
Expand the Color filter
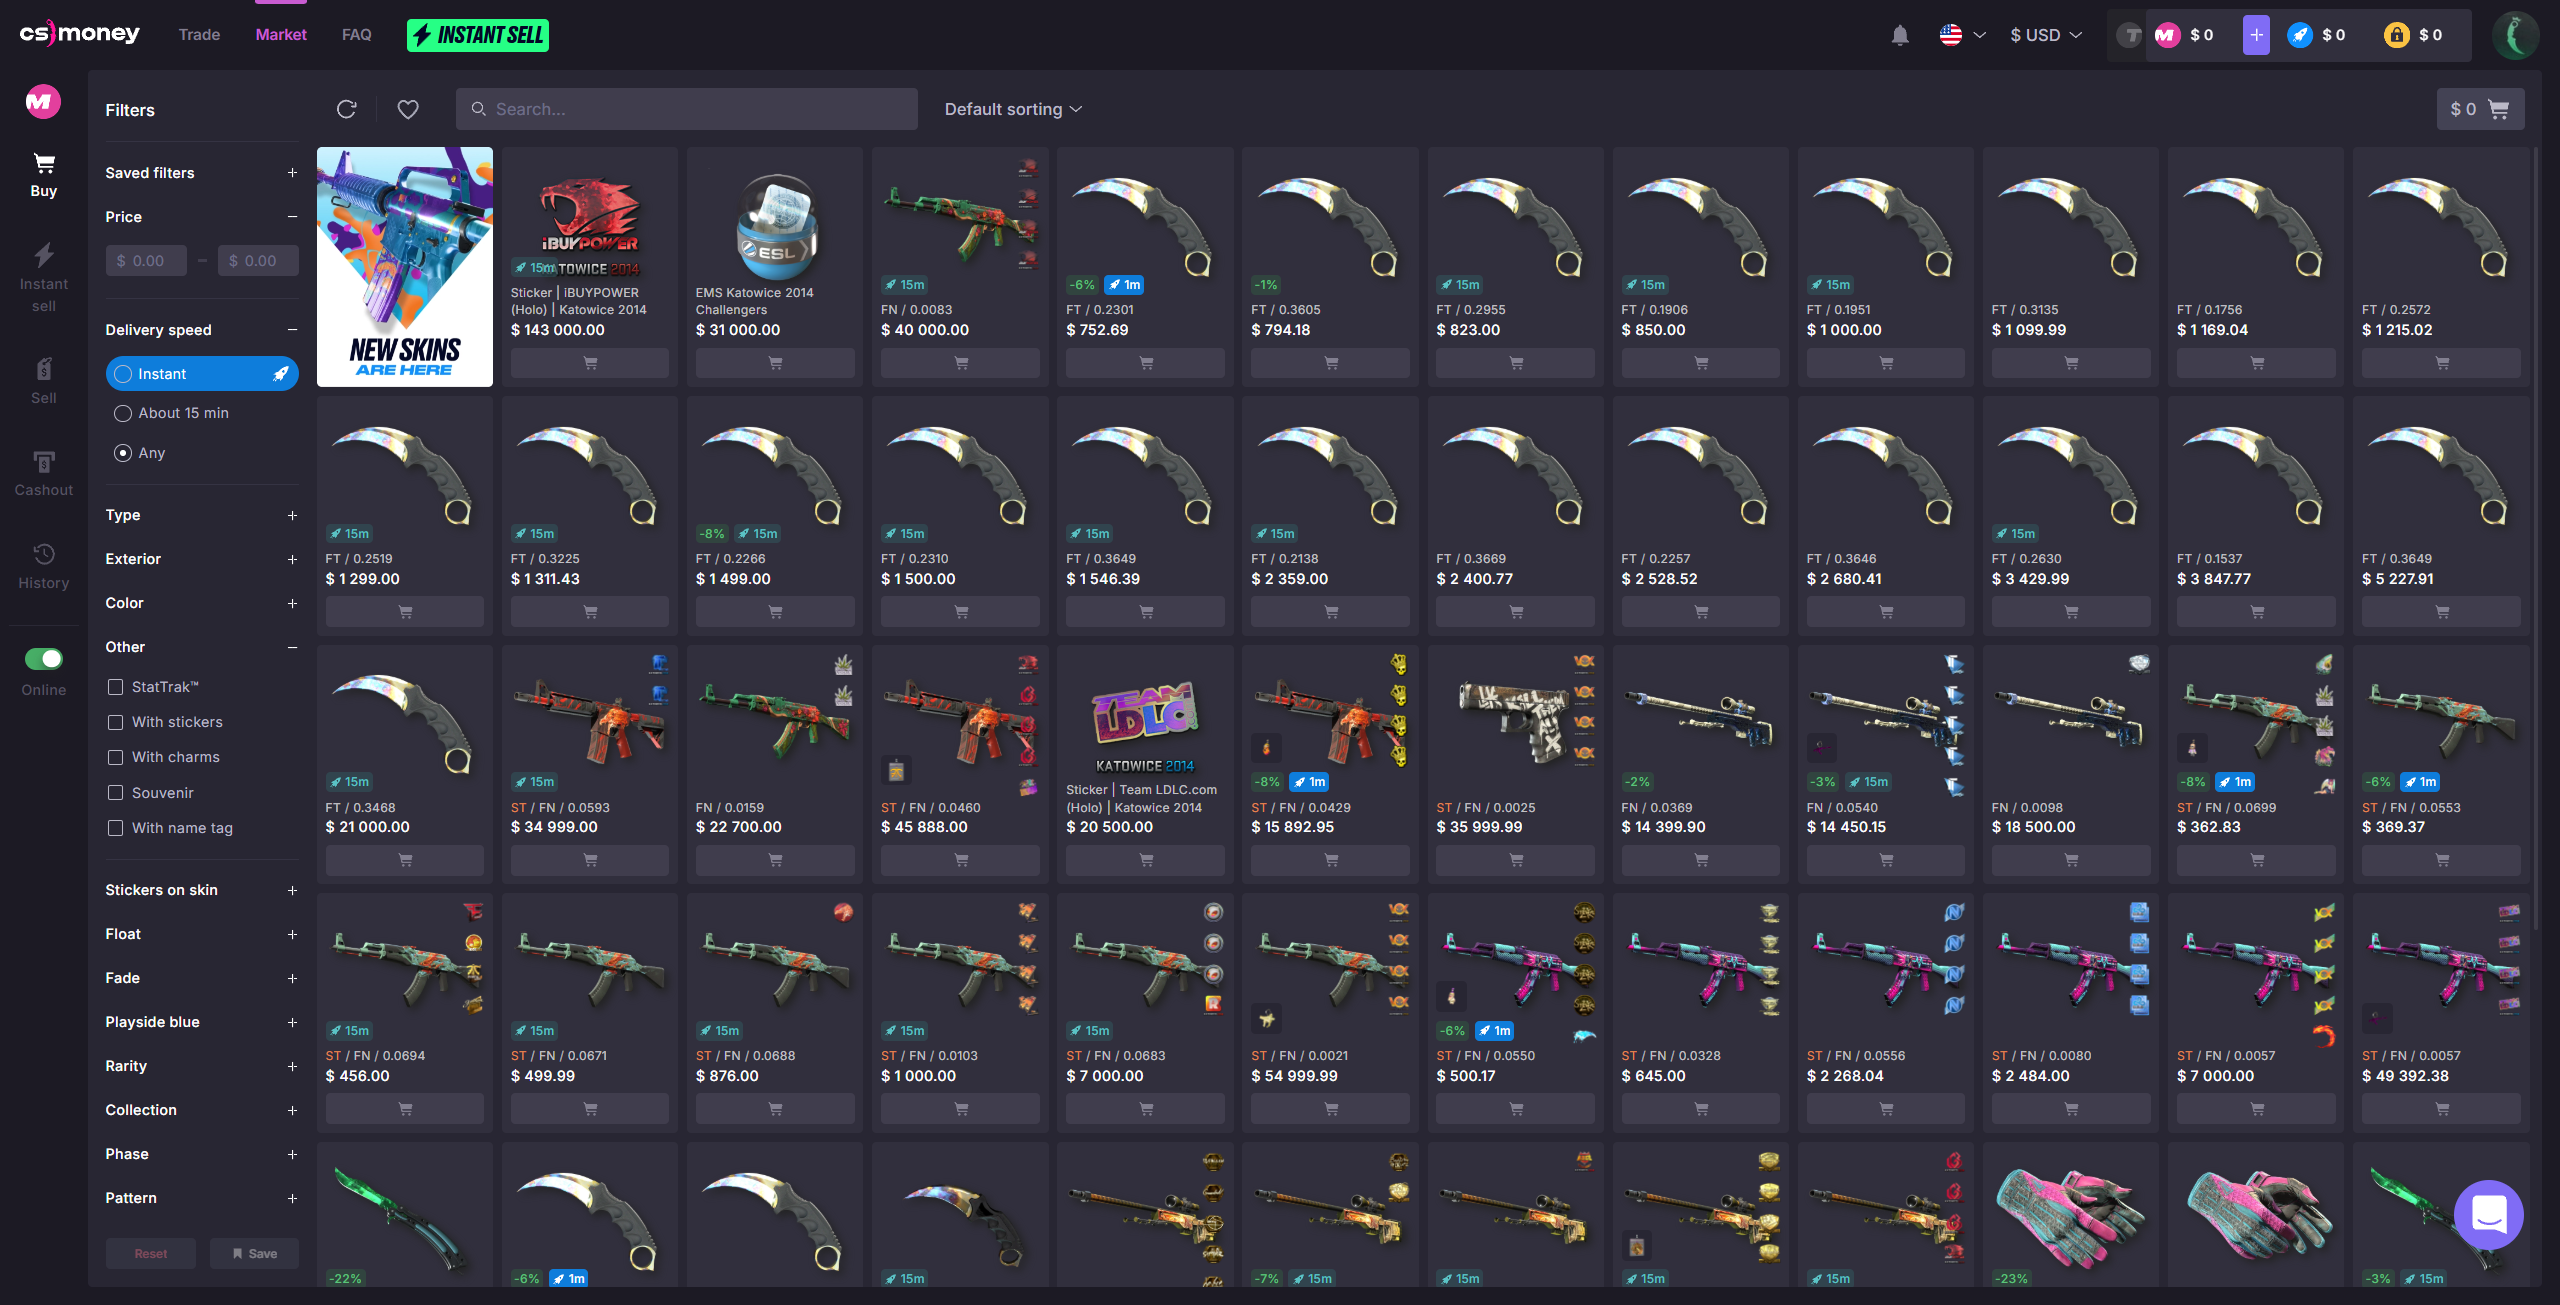coord(202,603)
